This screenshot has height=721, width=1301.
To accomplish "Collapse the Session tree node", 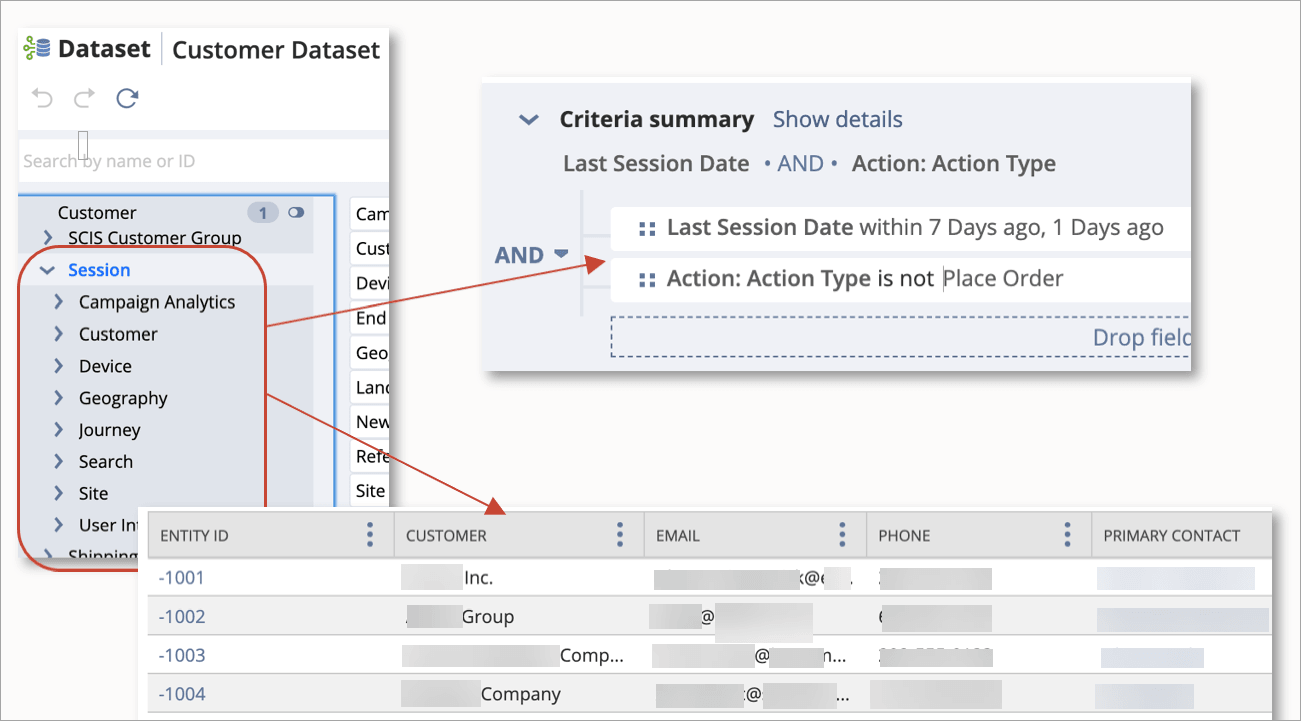I will pyautogui.click(x=46, y=270).
